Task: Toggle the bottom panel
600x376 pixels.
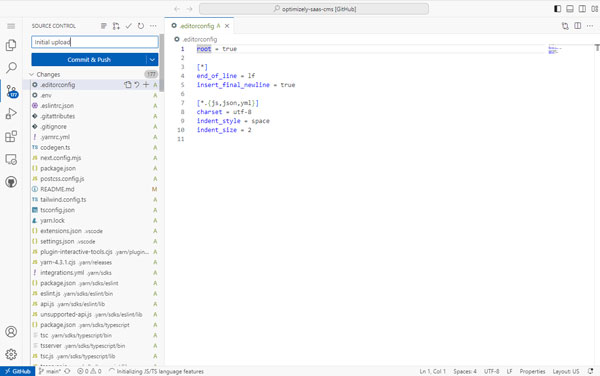Action: 570,9
